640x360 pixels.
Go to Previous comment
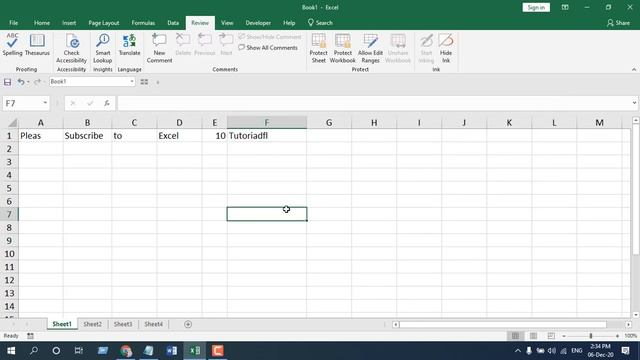tap(204, 45)
